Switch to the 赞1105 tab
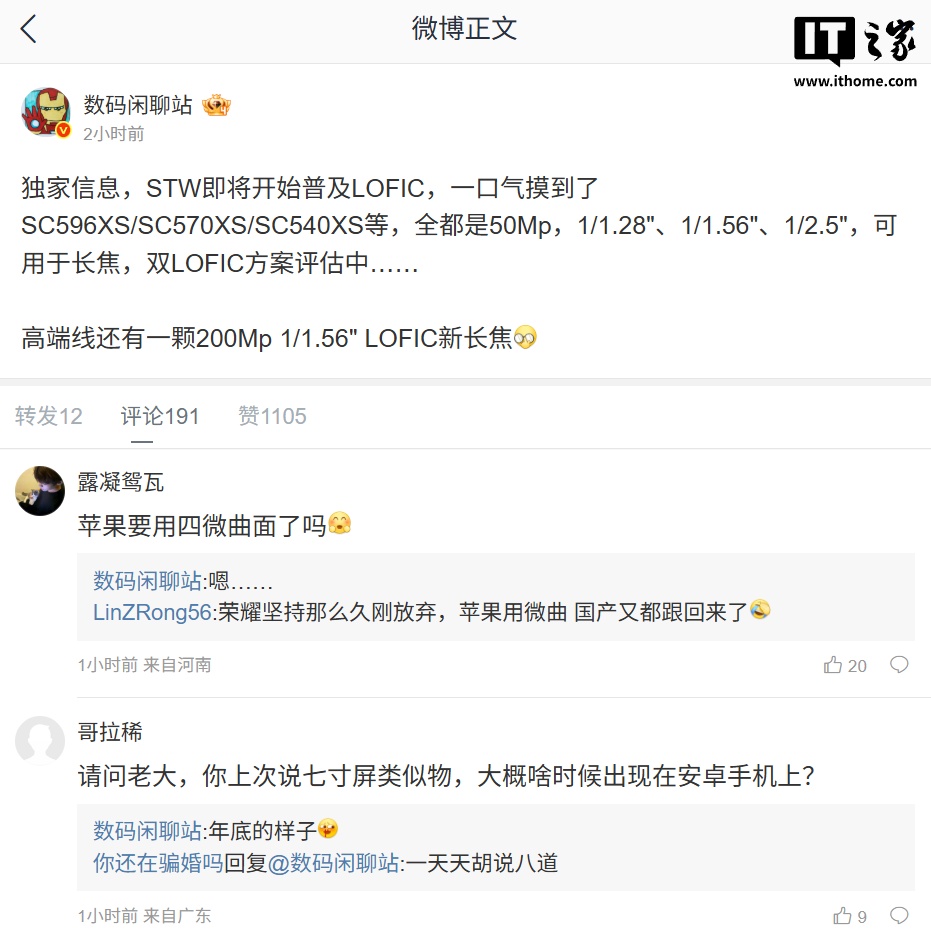931x948 pixels. 272,416
